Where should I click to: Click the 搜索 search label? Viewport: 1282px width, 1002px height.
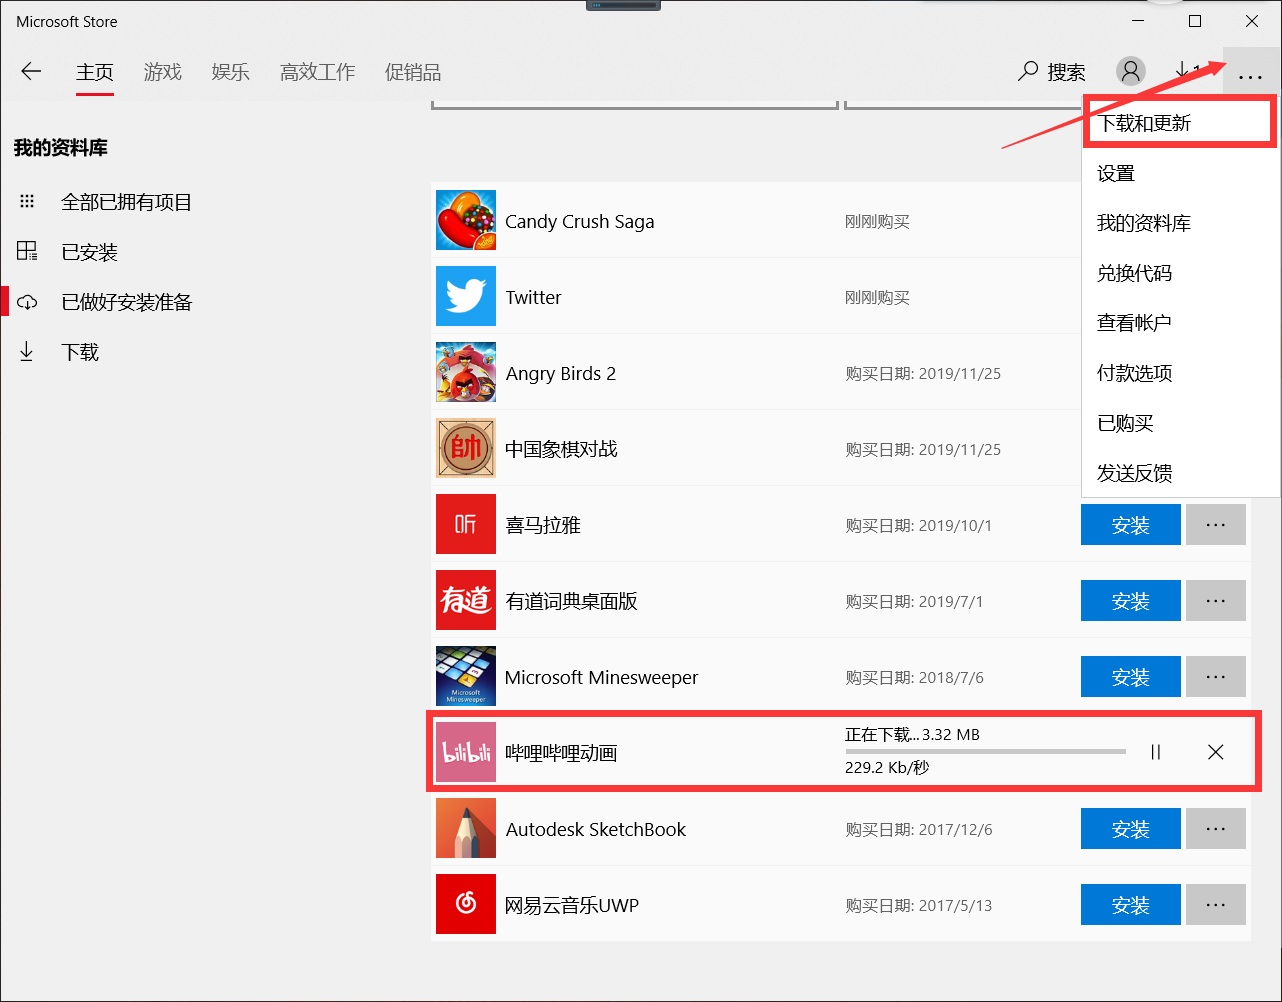[x=1066, y=72]
